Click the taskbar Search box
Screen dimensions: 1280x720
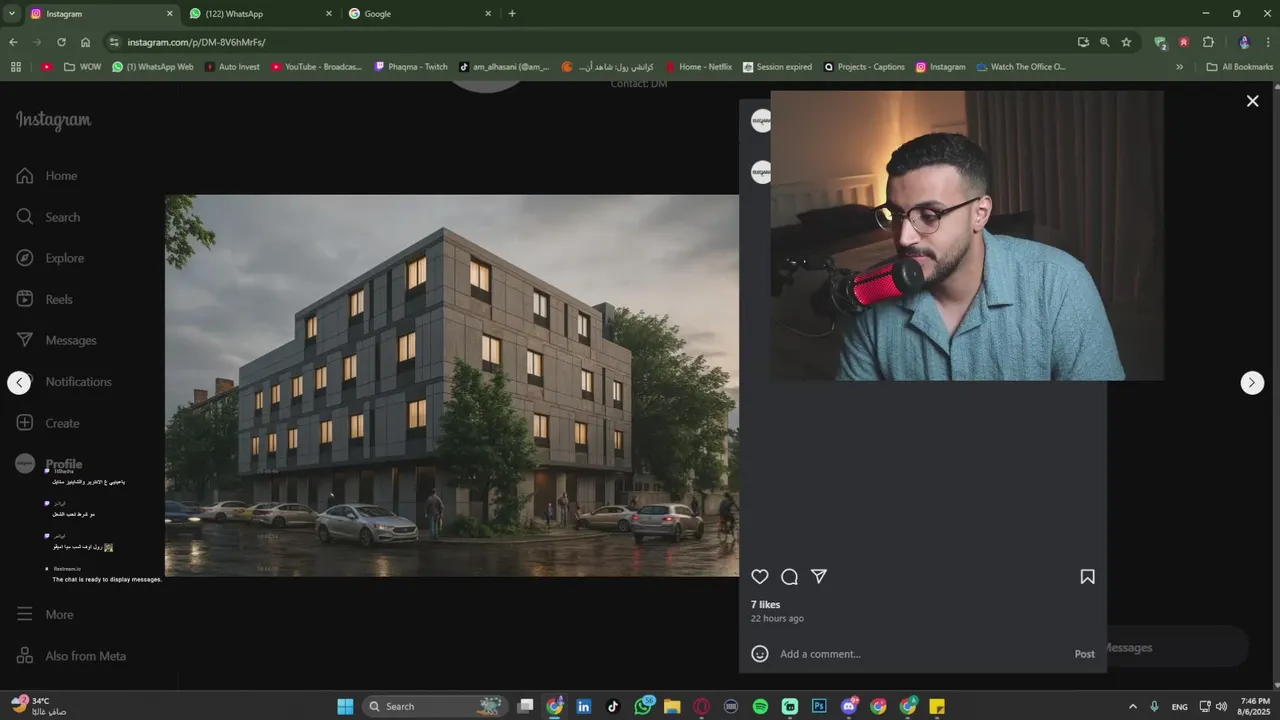point(434,706)
